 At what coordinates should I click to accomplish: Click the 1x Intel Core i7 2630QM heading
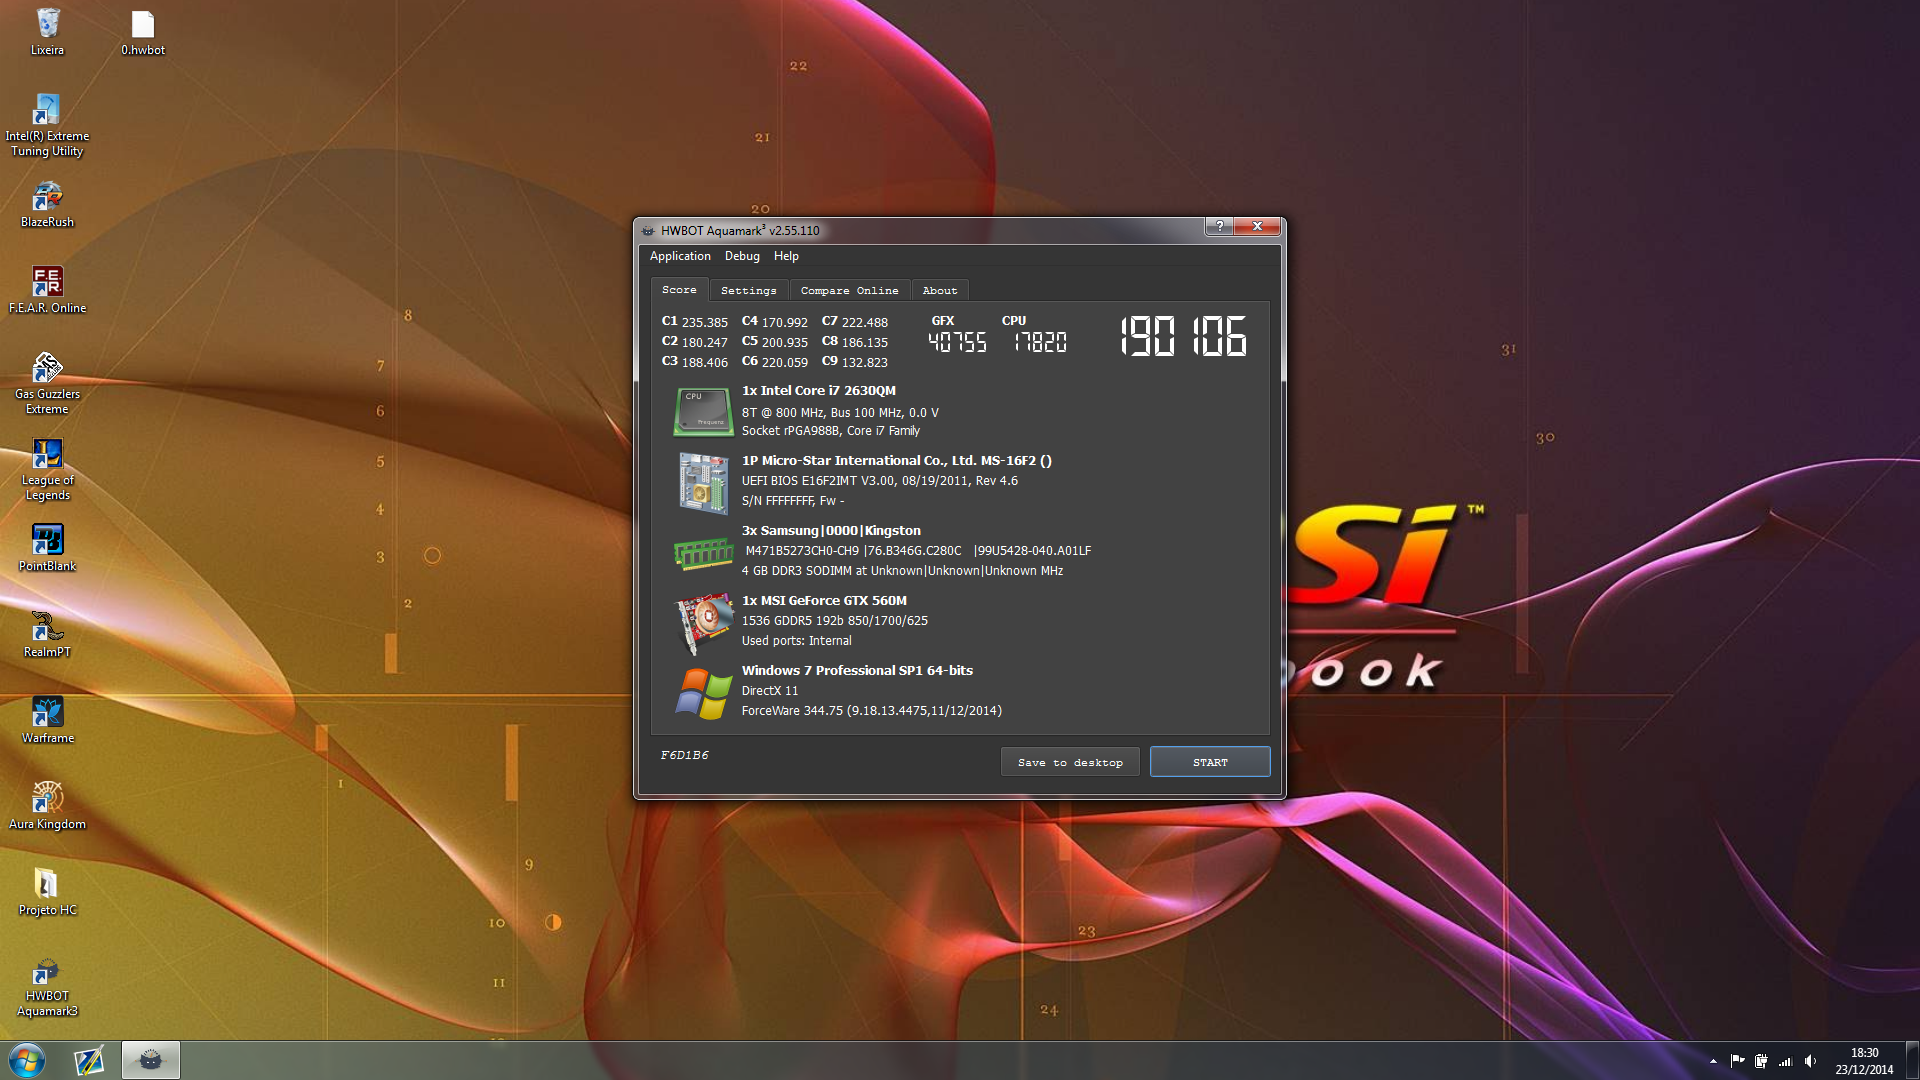(x=818, y=391)
